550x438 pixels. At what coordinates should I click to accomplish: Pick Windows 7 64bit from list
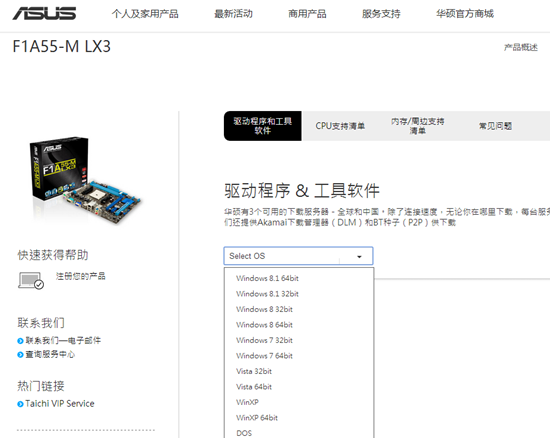point(264,356)
